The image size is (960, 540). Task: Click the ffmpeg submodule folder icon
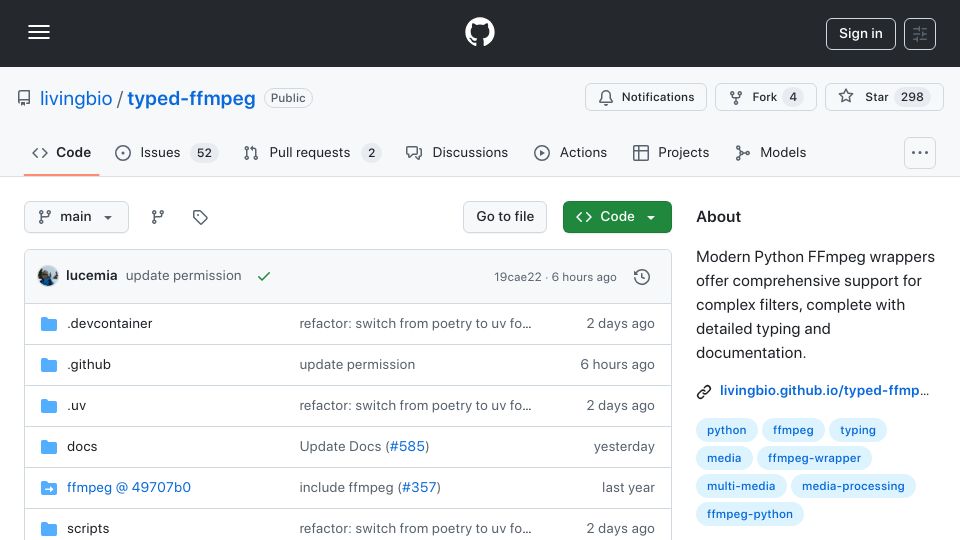pos(49,487)
